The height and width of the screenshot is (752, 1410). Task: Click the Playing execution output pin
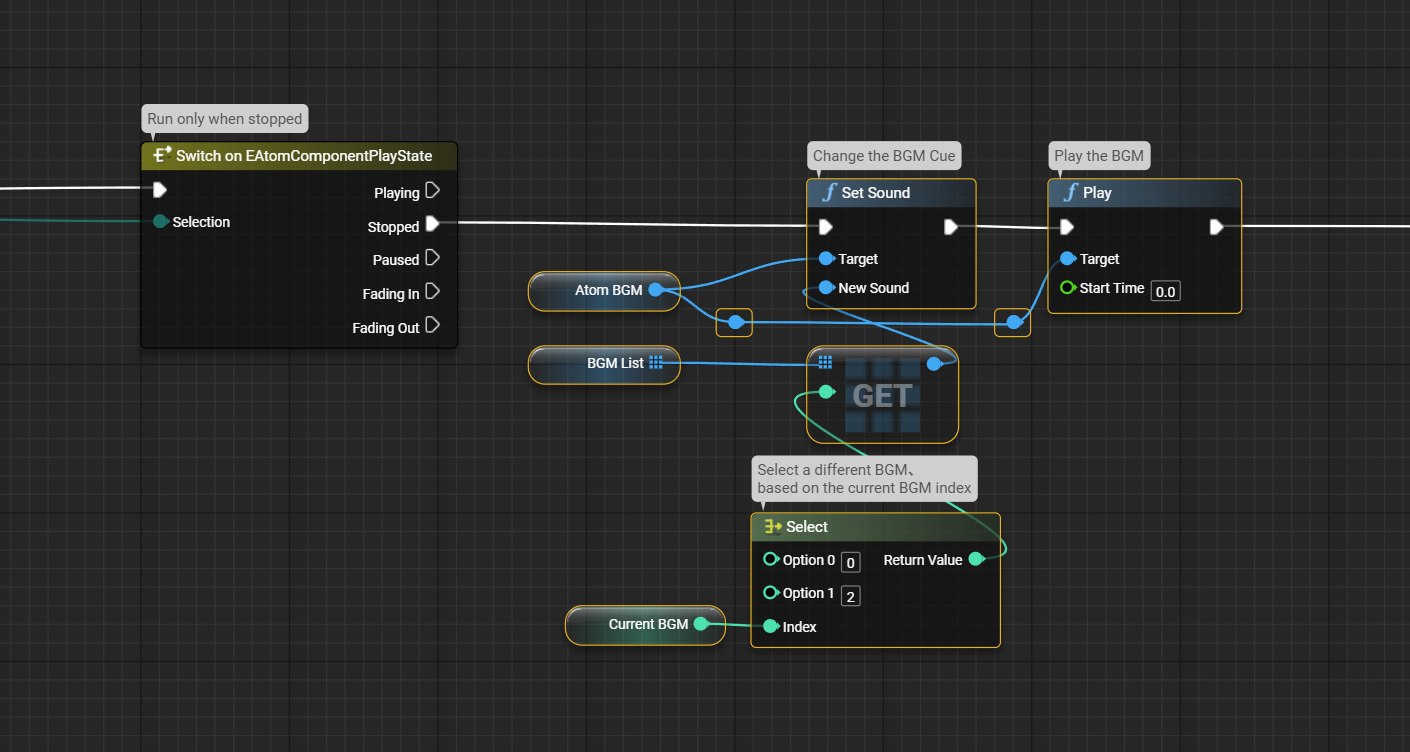433,191
